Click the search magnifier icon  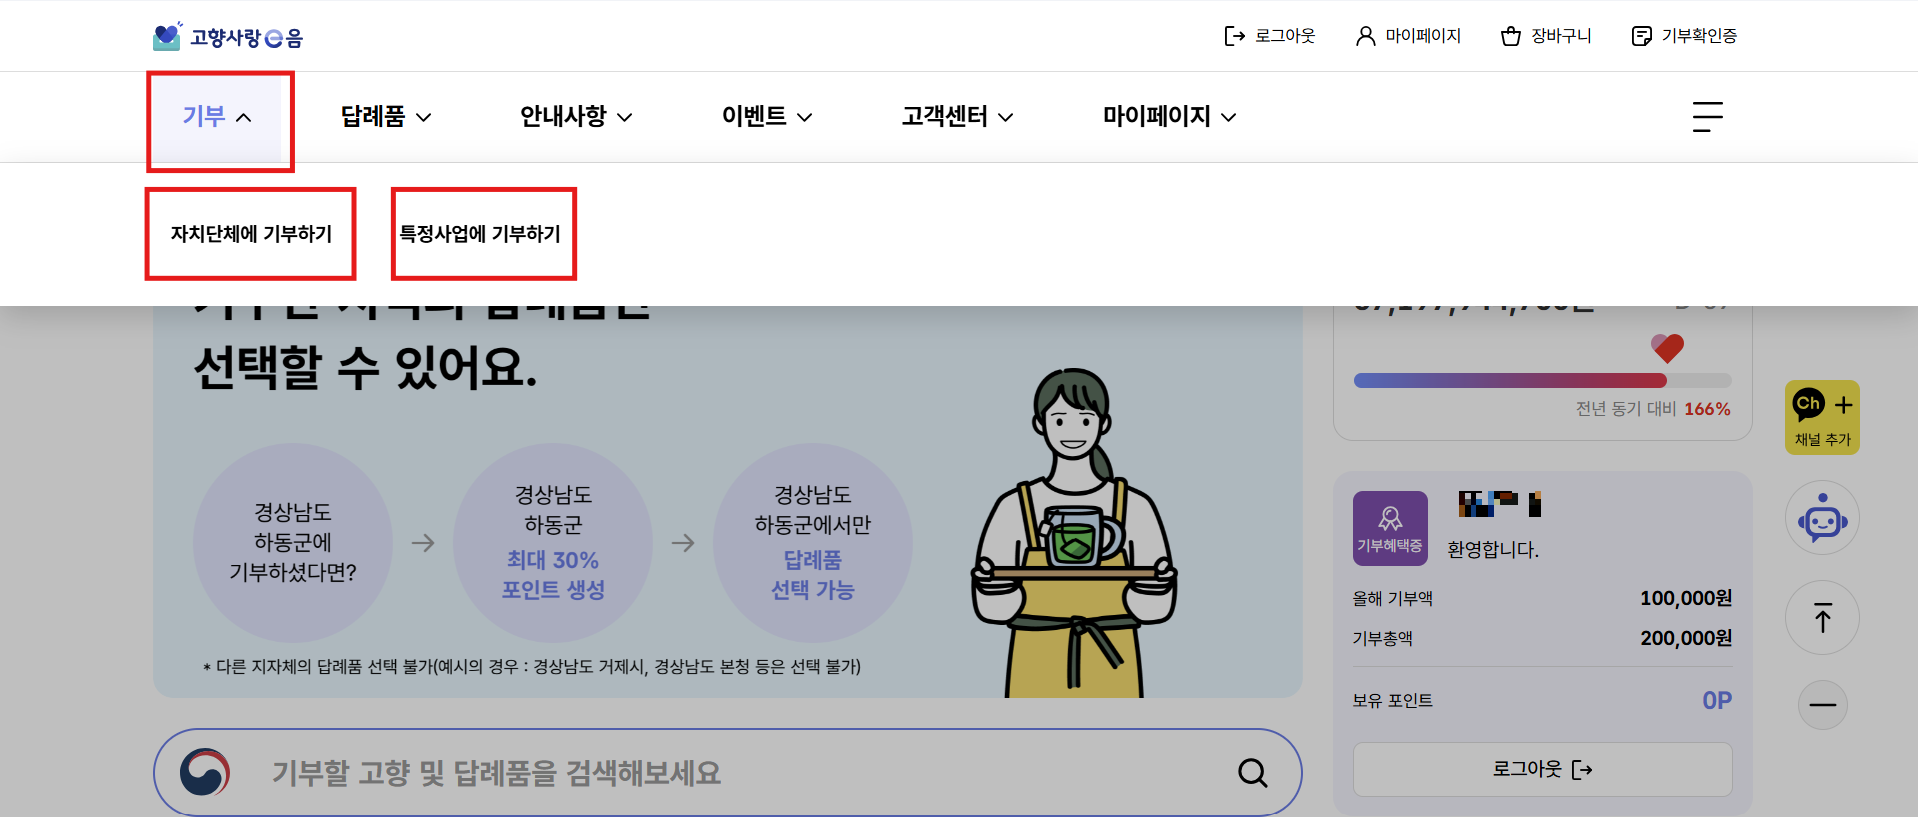point(1252,772)
